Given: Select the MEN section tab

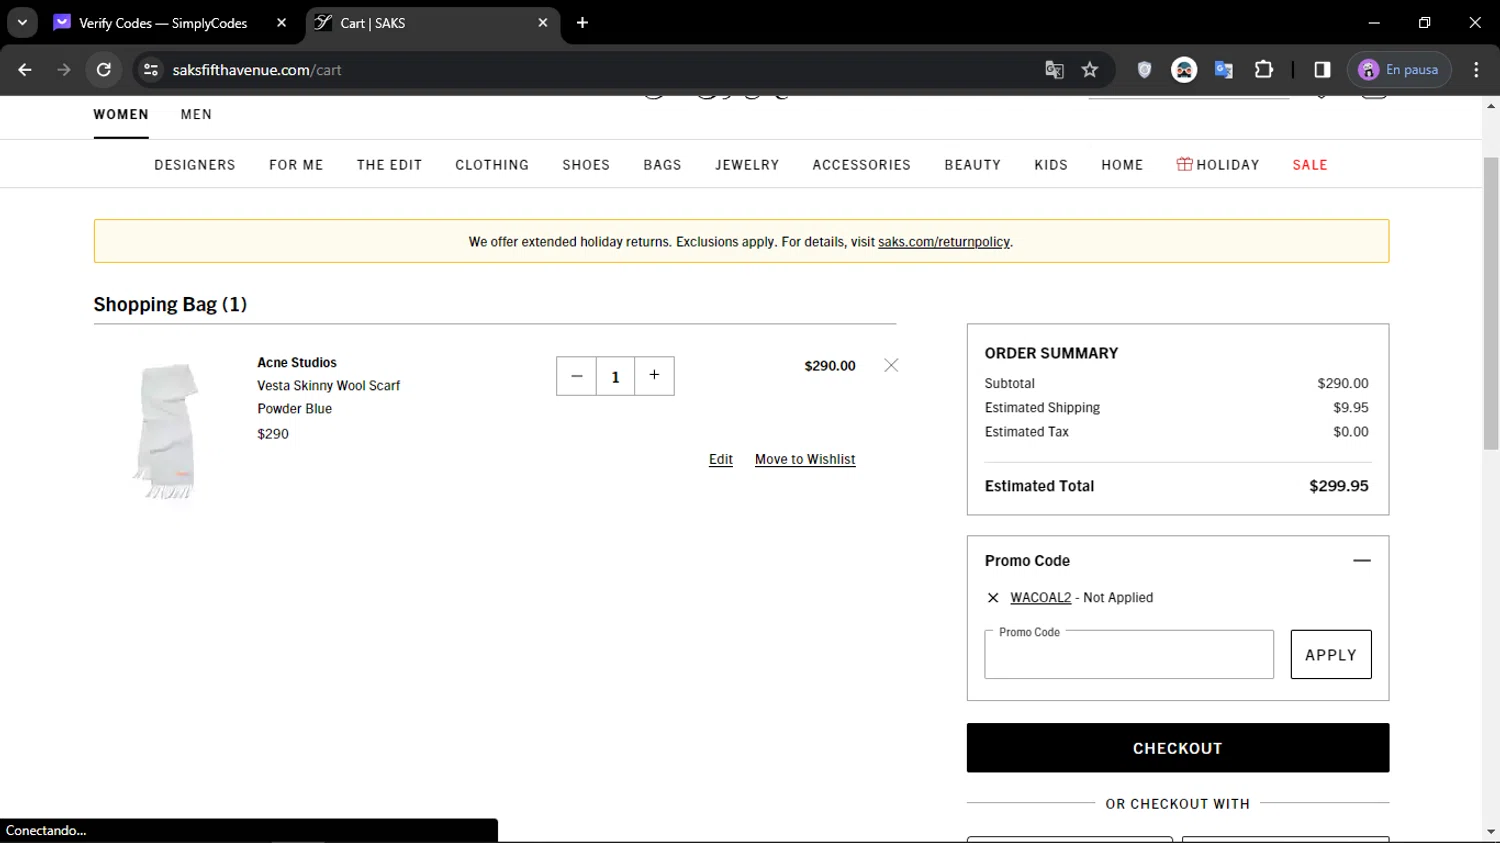Looking at the screenshot, I should coord(196,115).
